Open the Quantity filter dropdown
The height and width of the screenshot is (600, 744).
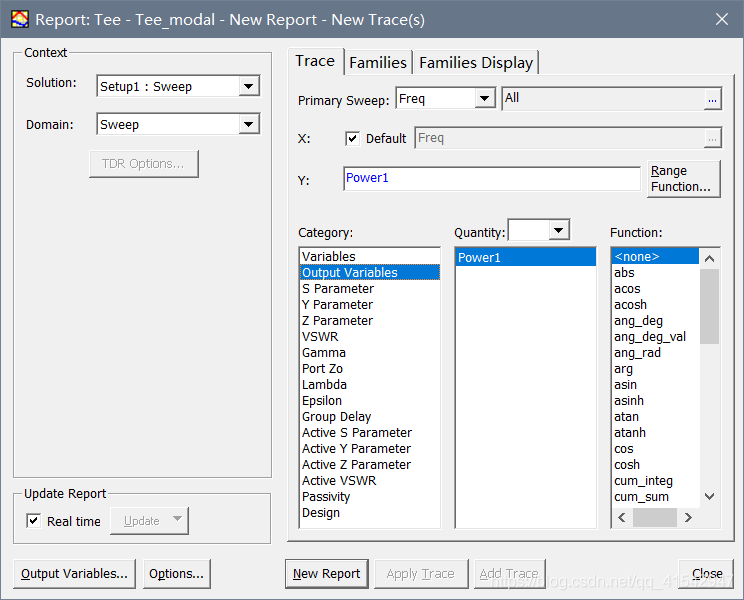tap(558, 230)
